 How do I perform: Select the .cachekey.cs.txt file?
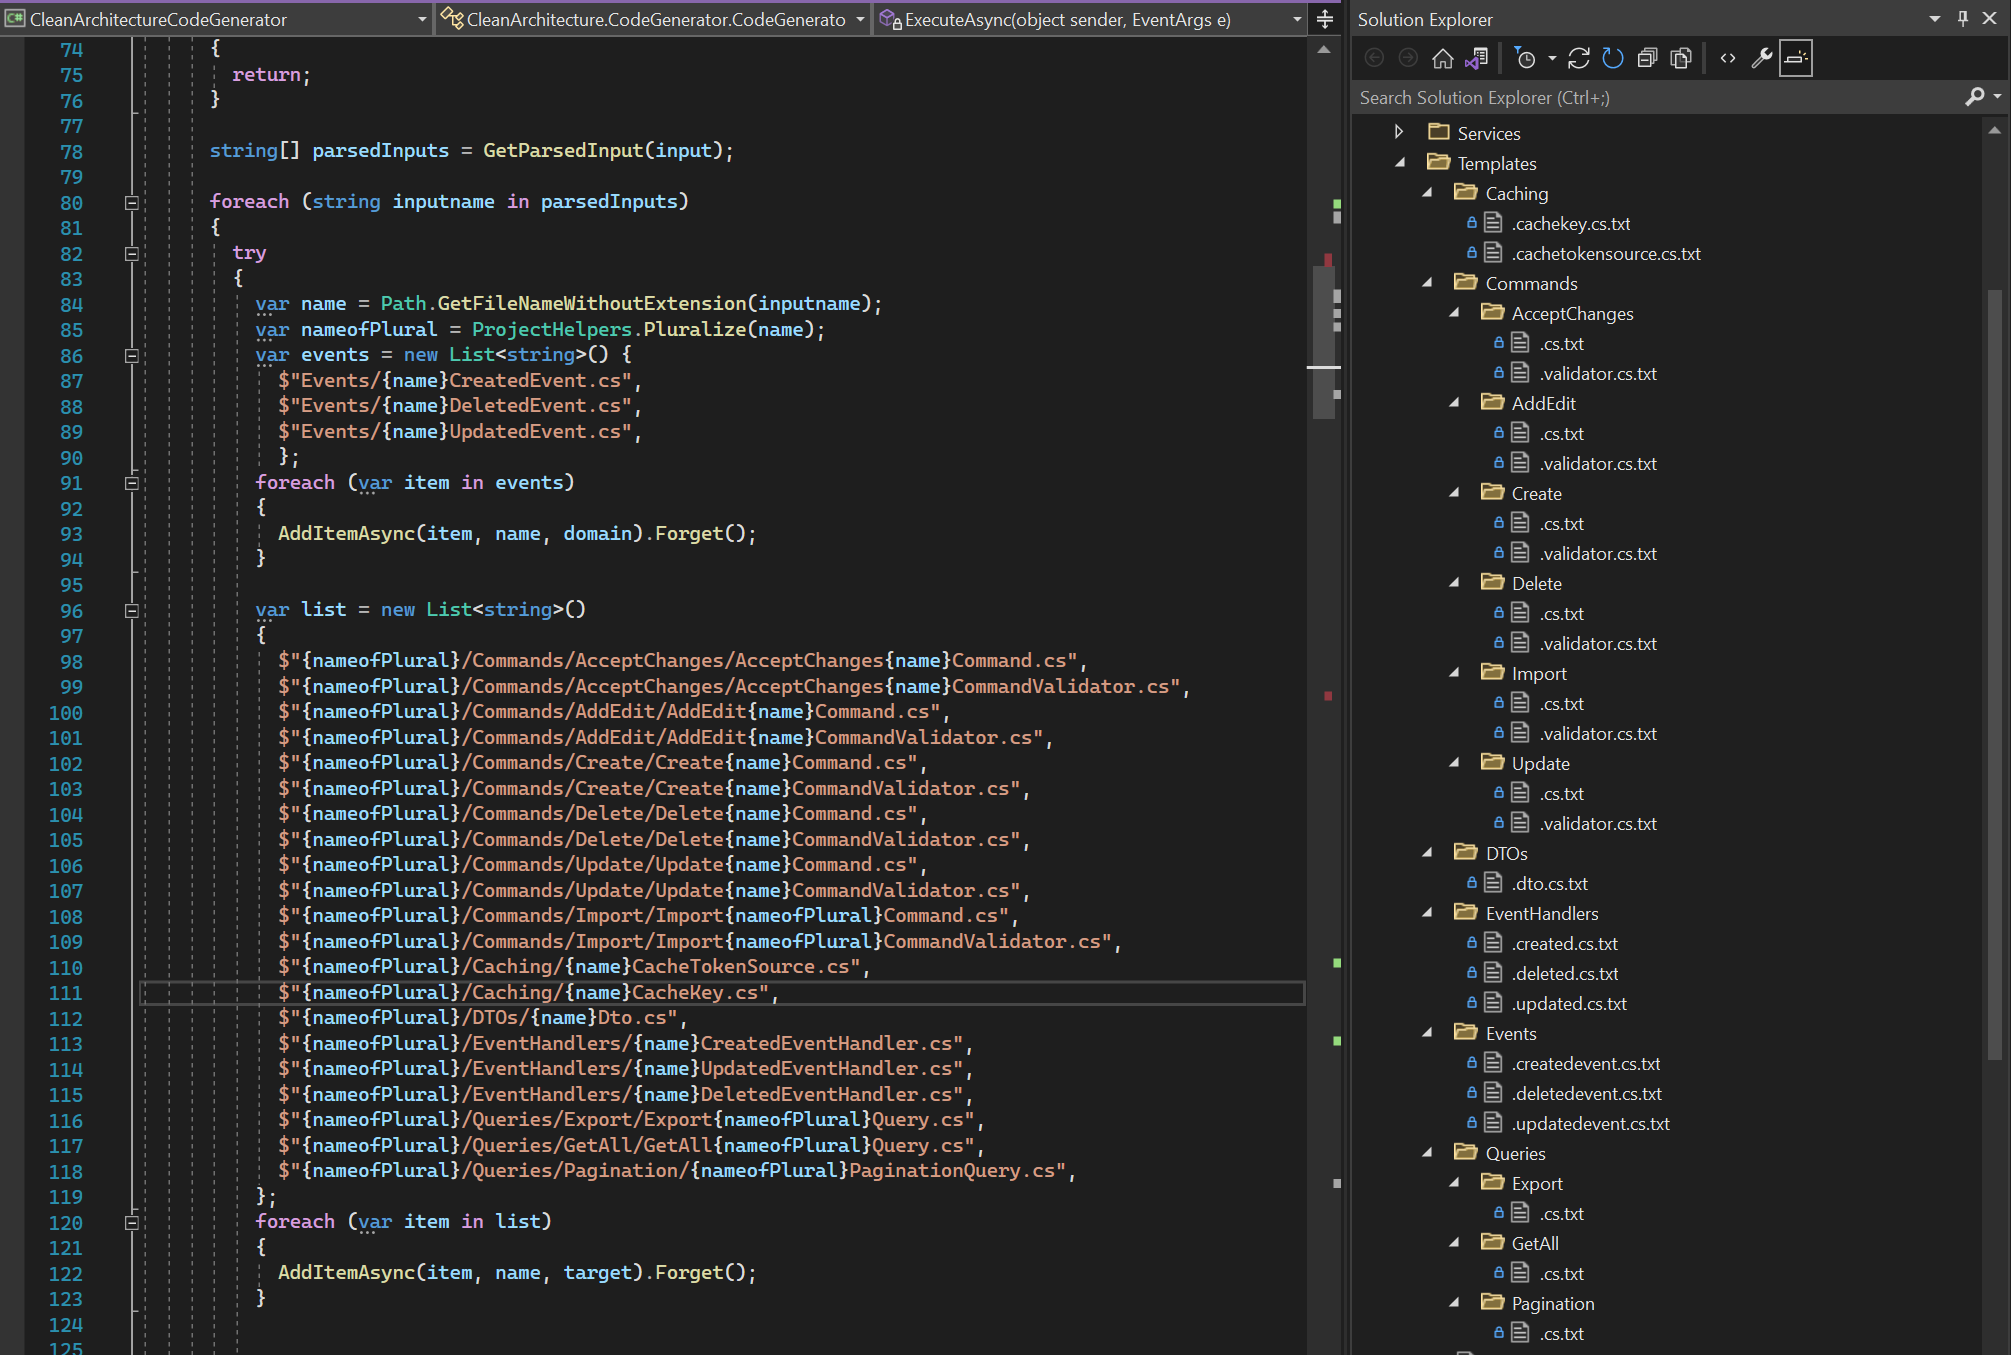coord(1571,224)
